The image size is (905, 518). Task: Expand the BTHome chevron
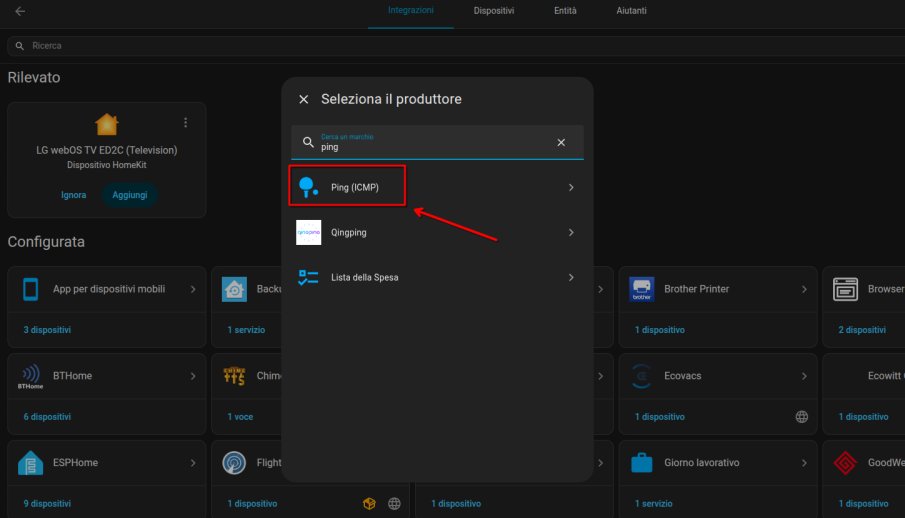(x=193, y=376)
